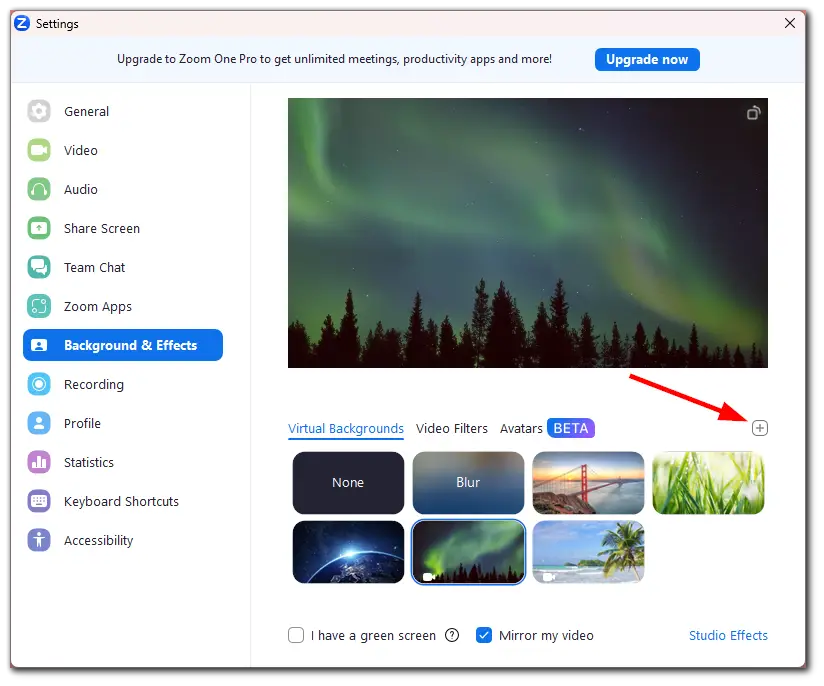824x686 pixels.
Task: Open the Studio Effects link
Action: tap(728, 636)
